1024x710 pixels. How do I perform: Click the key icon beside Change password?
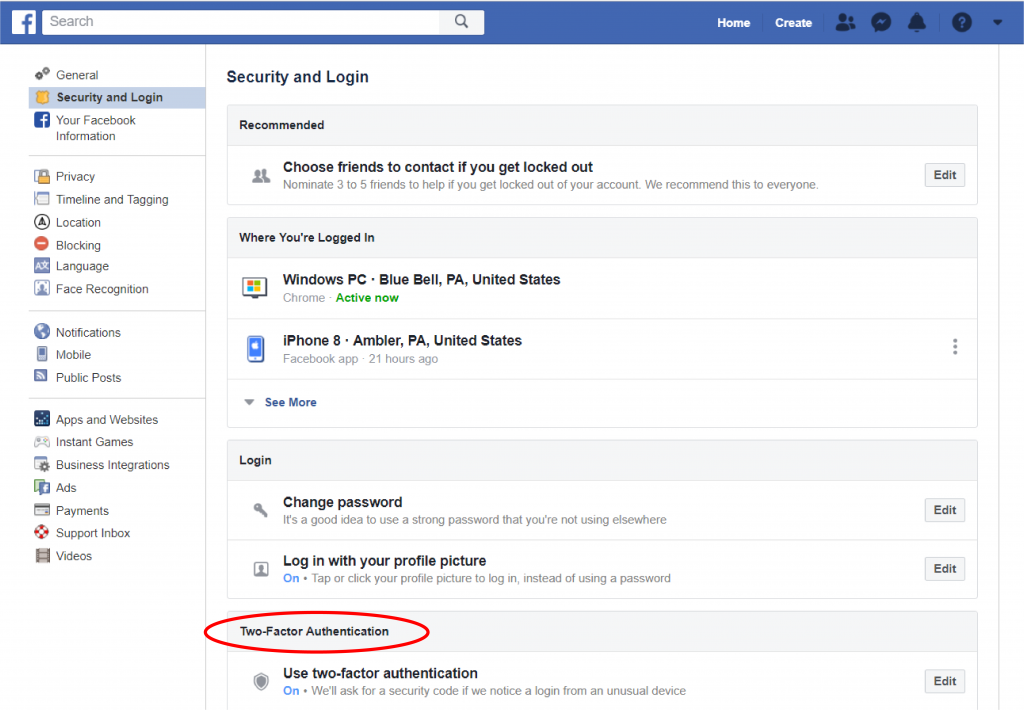click(260, 509)
